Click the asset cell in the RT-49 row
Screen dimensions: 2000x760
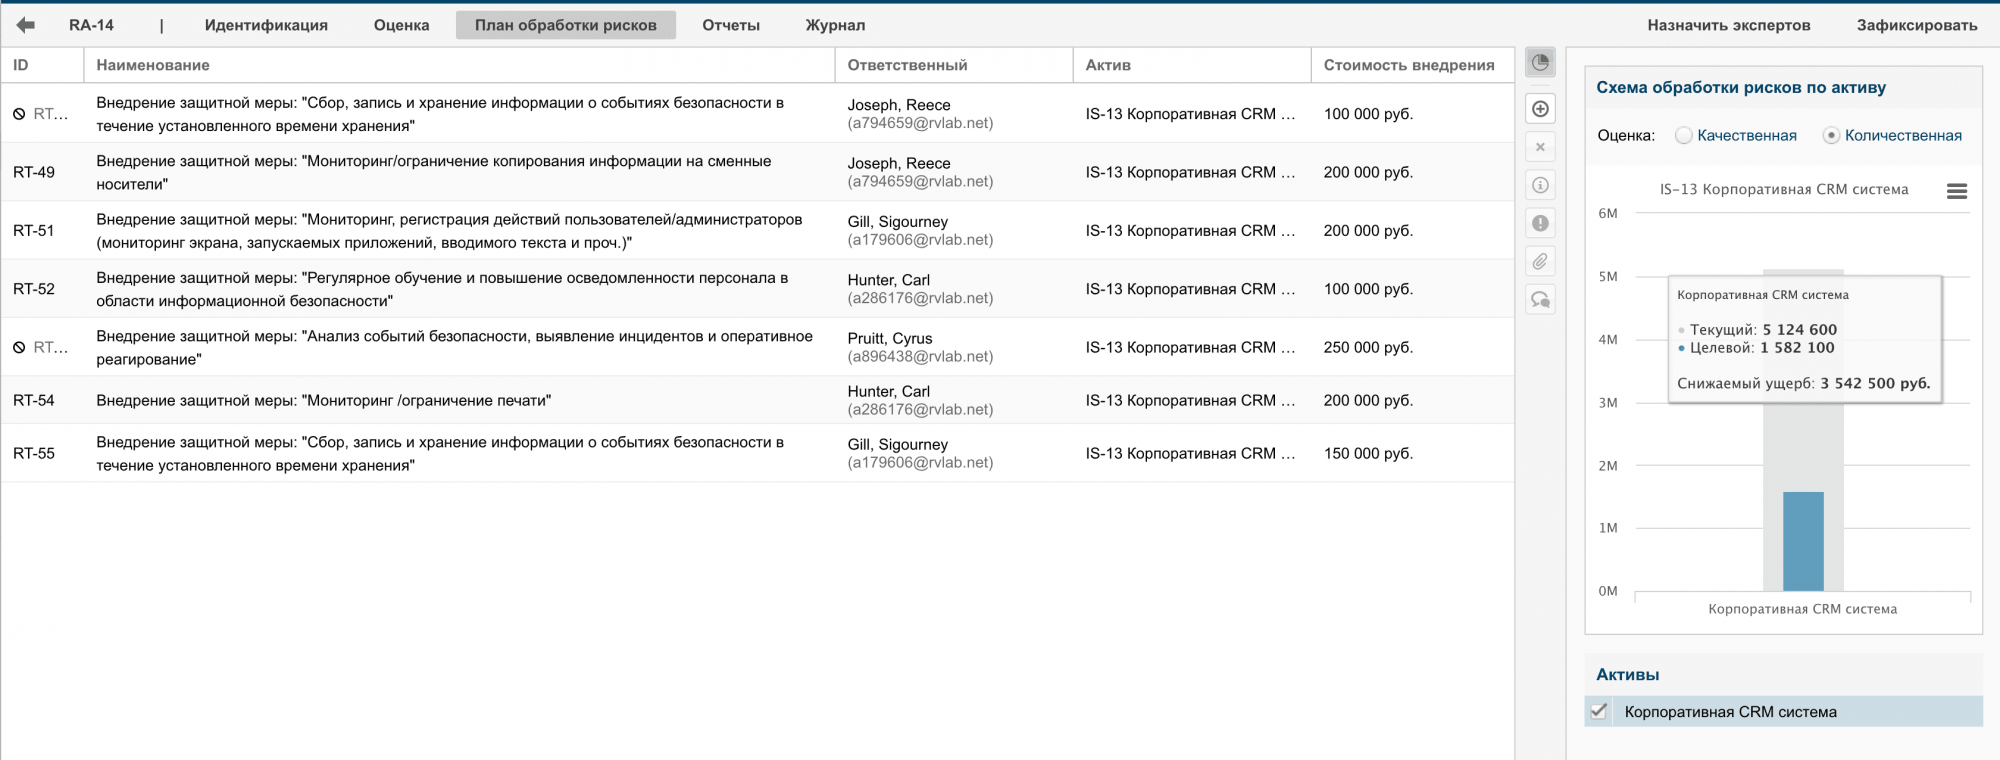pos(1191,172)
